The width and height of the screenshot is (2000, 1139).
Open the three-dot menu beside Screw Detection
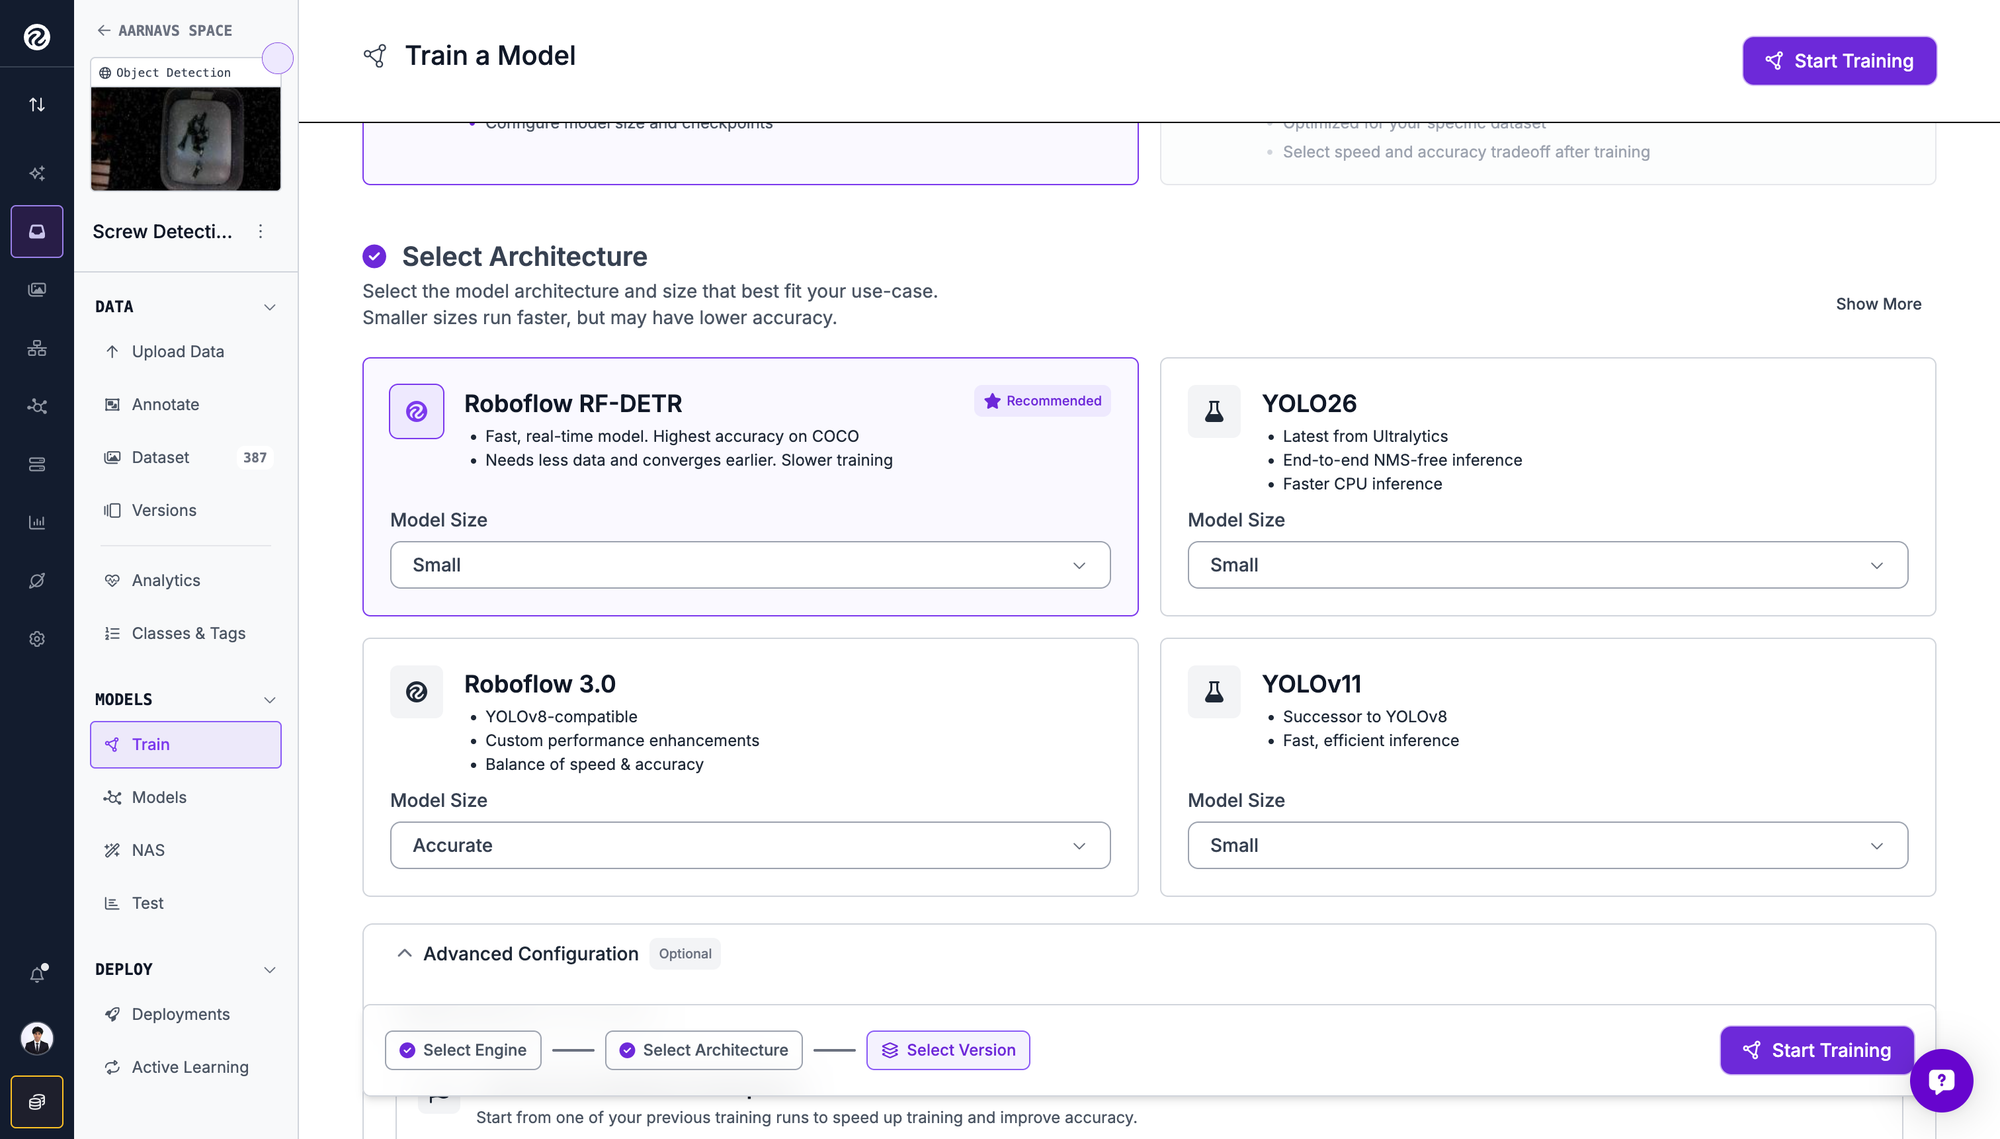[x=260, y=231]
